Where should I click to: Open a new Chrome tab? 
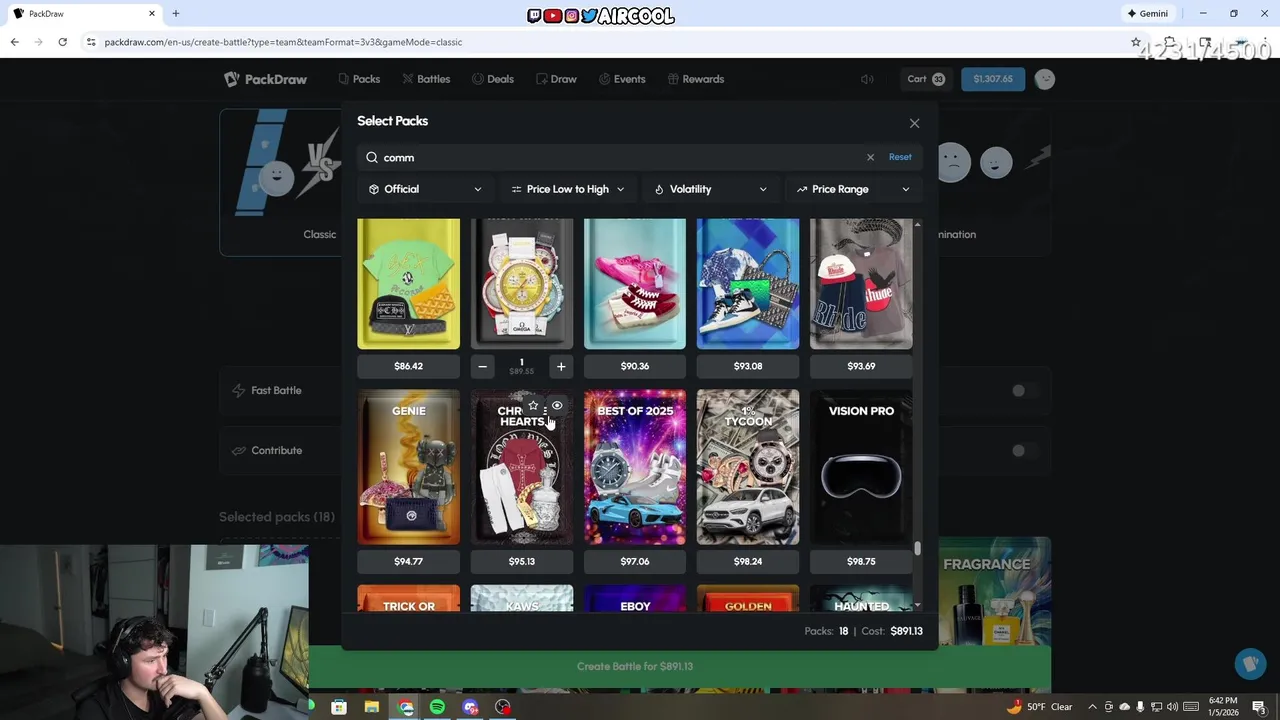click(x=176, y=13)
